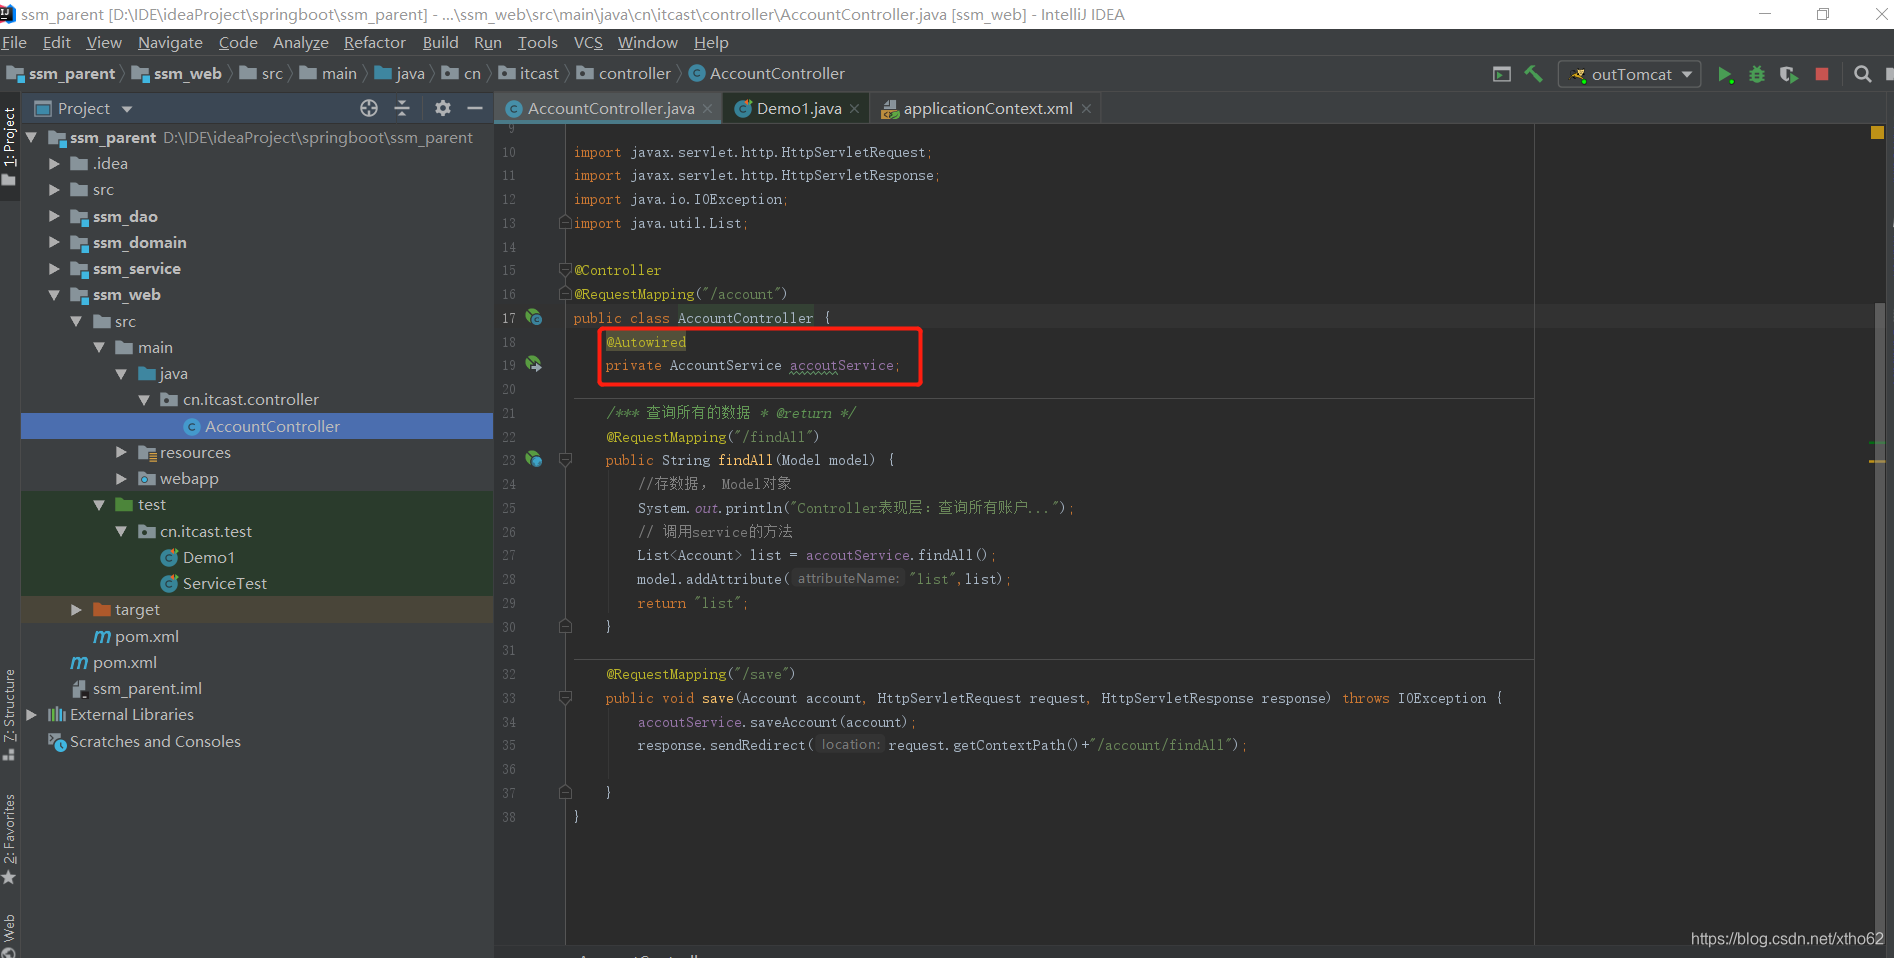Open the VCS menu

pos(588,42)
